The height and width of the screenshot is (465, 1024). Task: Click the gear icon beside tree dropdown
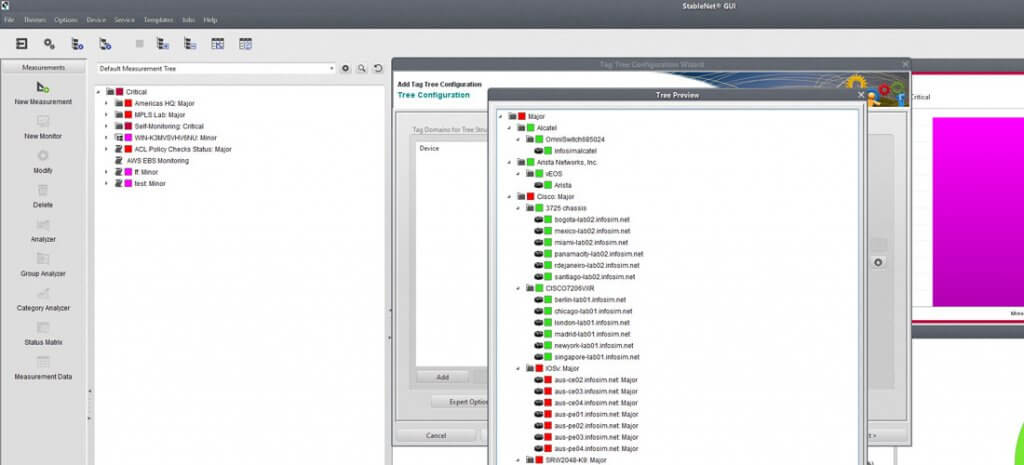coord(346,69)
